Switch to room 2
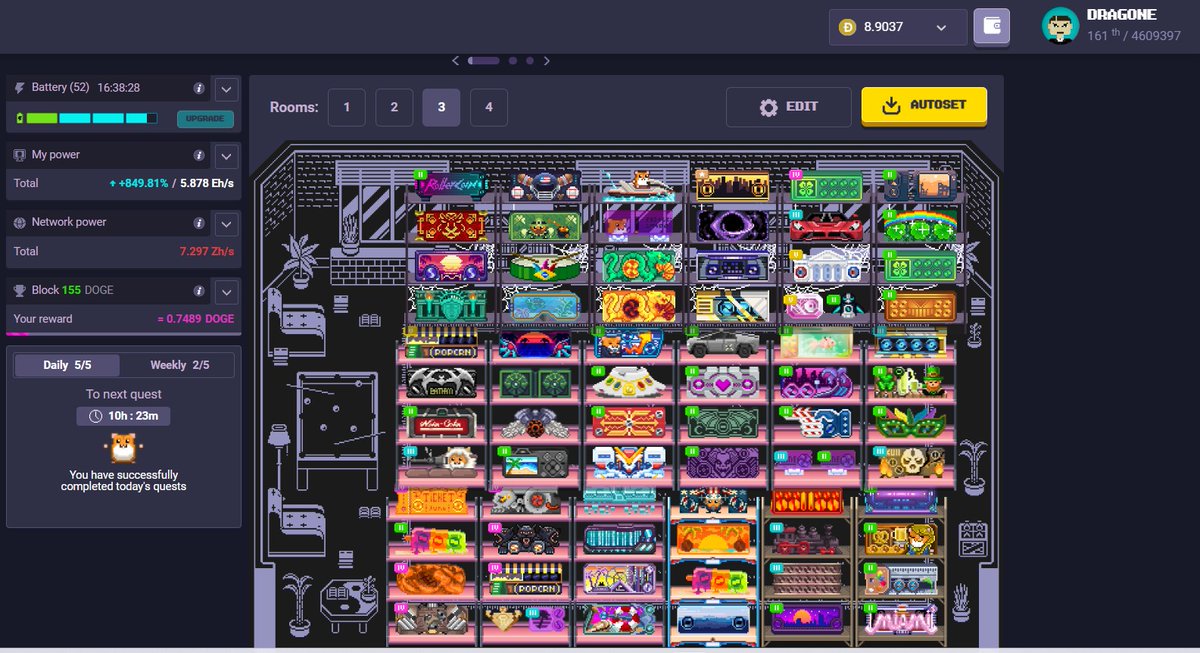Viewport: 1200px width, 653px height. 394,107
